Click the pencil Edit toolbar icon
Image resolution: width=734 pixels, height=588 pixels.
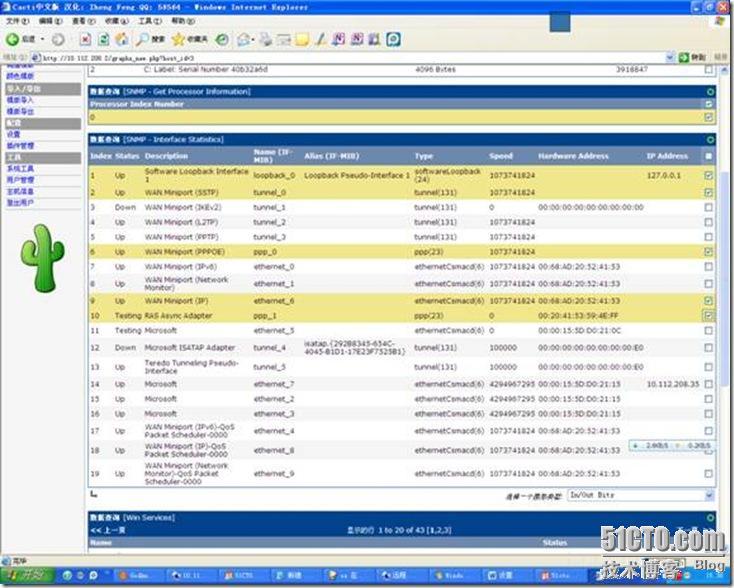[x=320, y=39]
